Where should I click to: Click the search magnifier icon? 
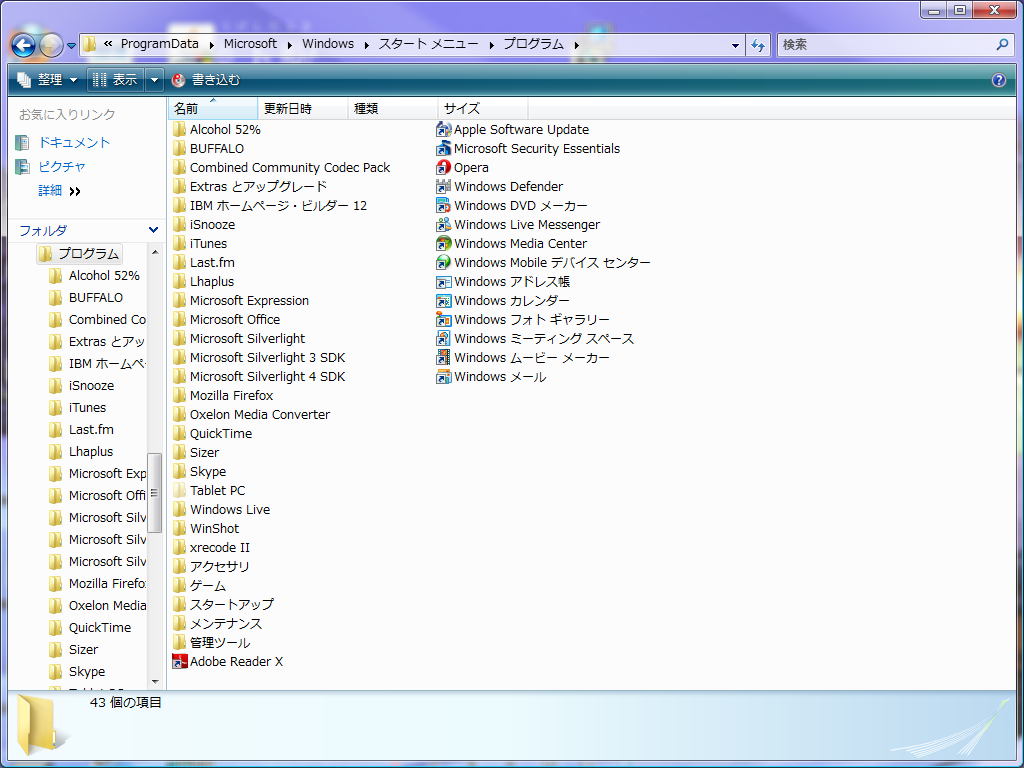[1002, 44]
